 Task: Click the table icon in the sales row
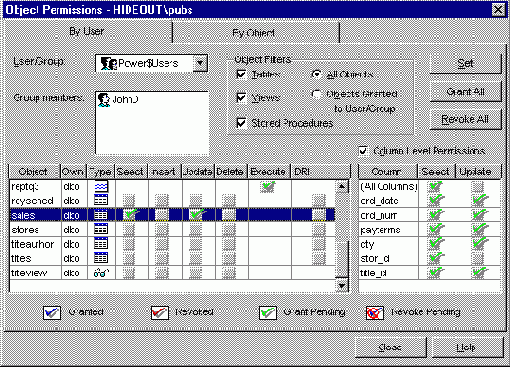pos(101,215)
